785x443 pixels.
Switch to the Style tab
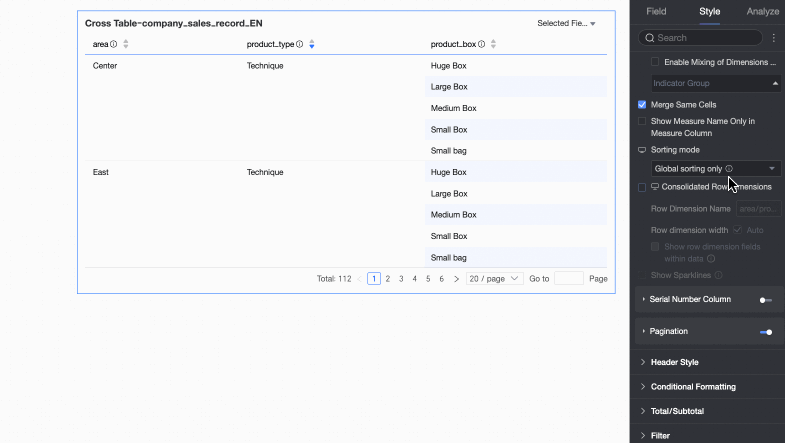pos(709,12)
